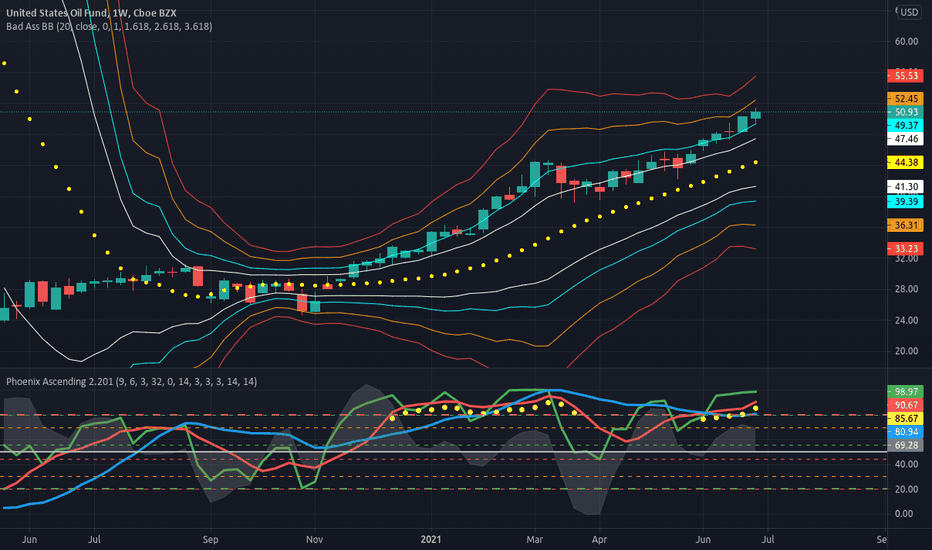This screenshot has width=932, height=550.
Task: Select the Bad Ass BB indicator legend
Action: pos(109,26)
